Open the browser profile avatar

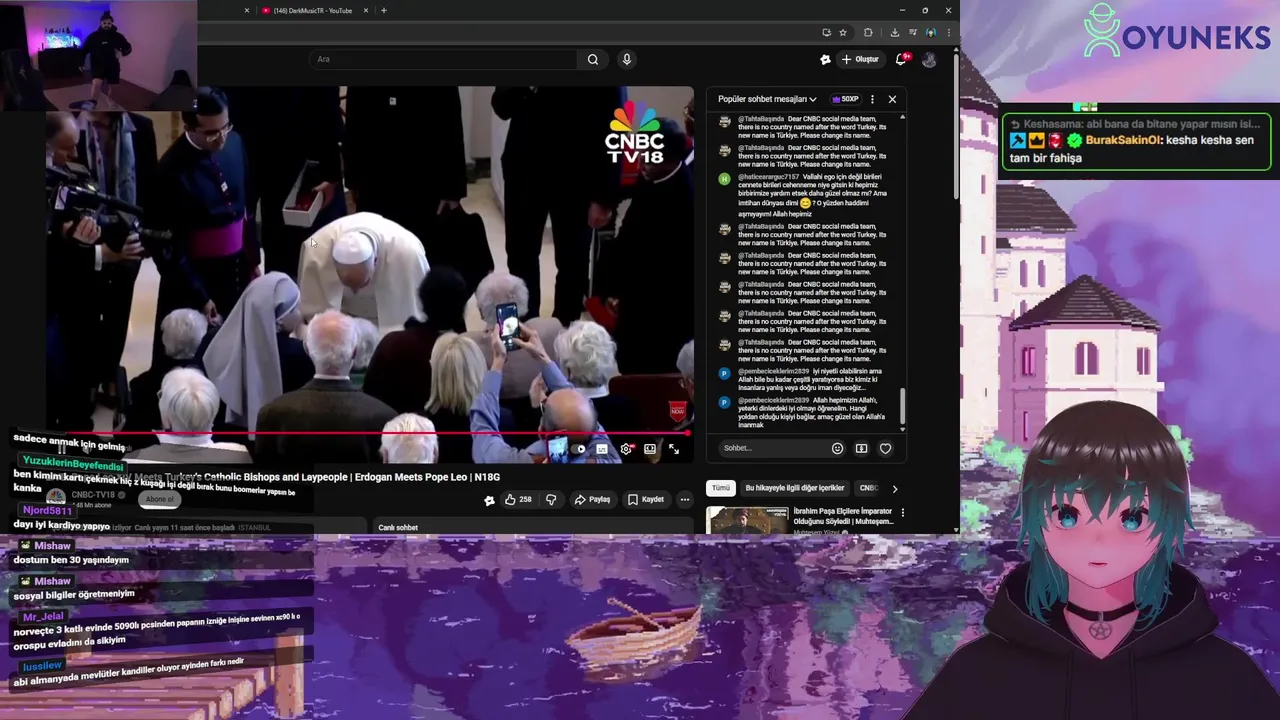click(x=931, y=32)
